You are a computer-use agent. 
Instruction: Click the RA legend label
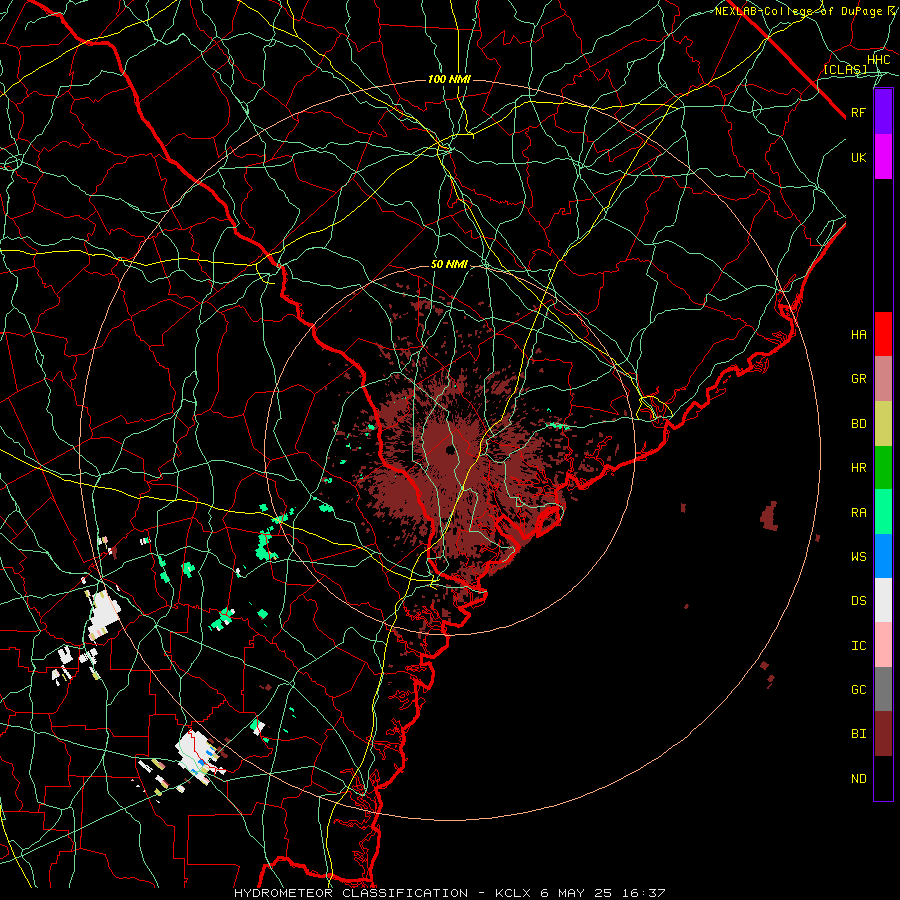coord(859,513)
